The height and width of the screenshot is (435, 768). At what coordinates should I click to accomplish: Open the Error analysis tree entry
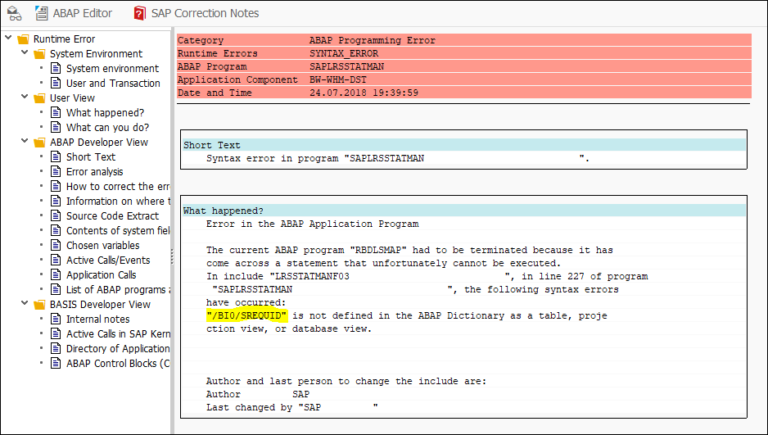pyautogui.click(x=94, y=172)
